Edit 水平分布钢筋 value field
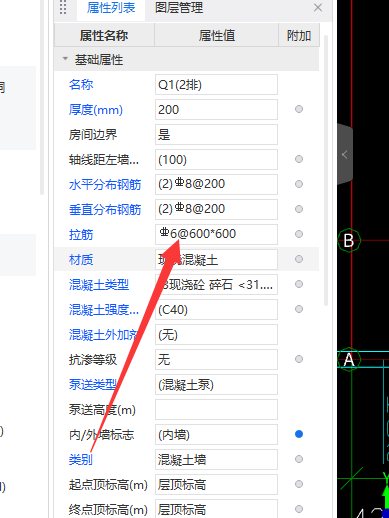 216,184
